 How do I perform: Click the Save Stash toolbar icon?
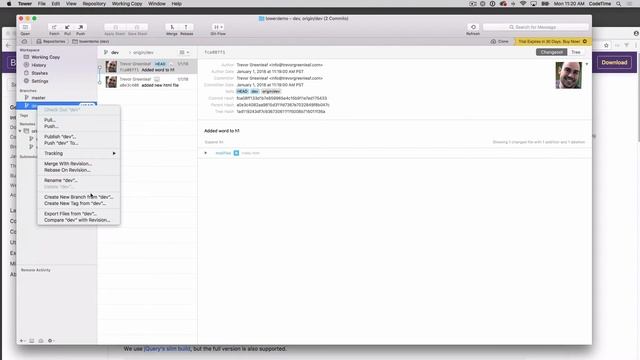(137, 27)
